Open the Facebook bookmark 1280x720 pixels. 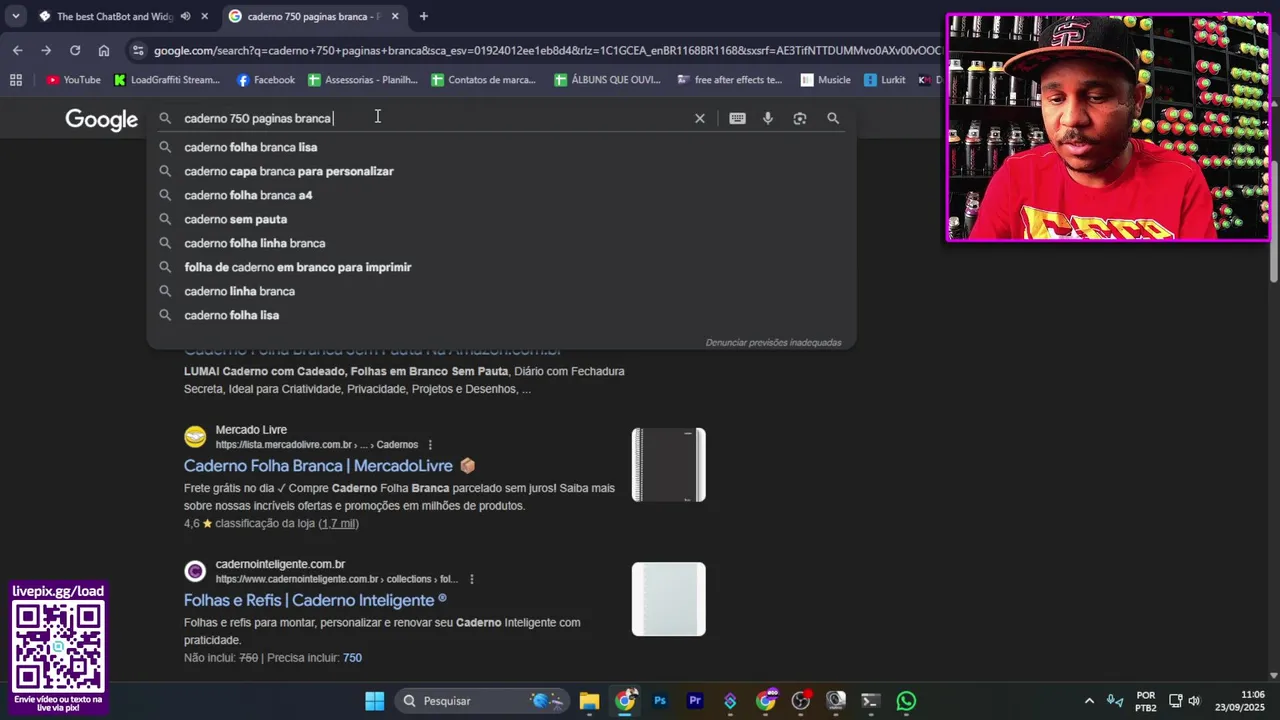click(265, 80)
